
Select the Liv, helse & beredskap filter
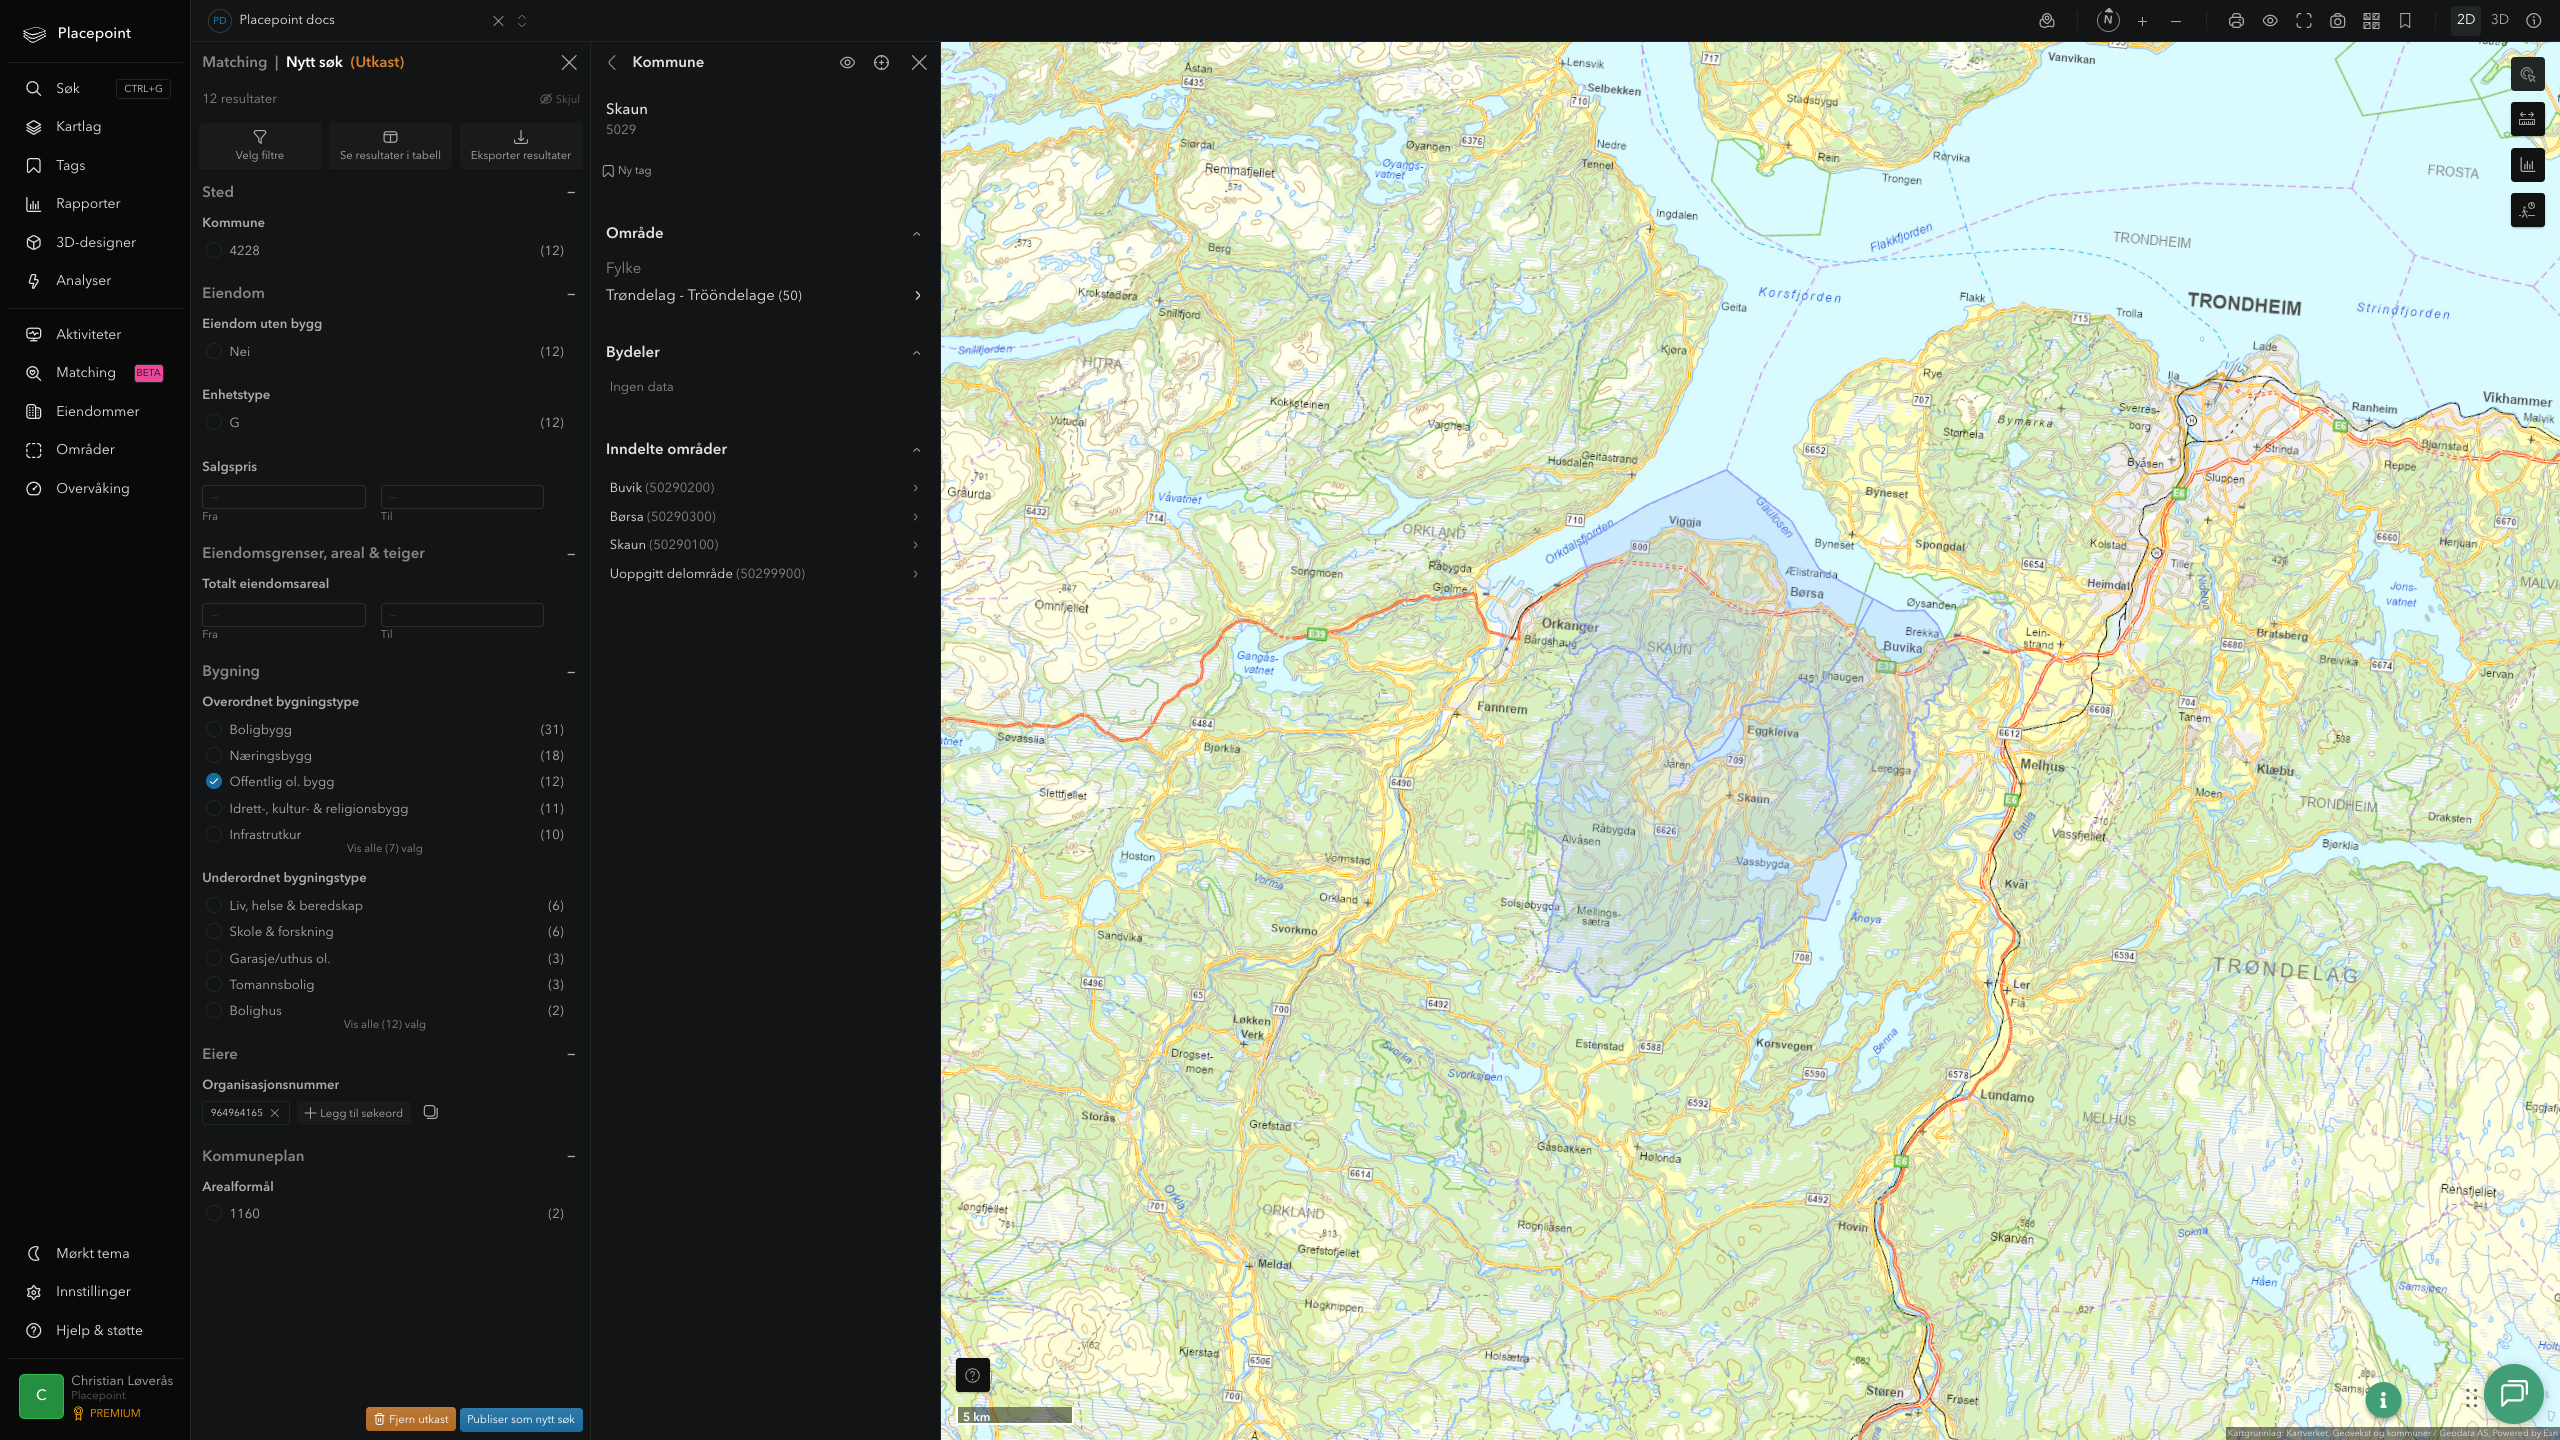(214, 905)
